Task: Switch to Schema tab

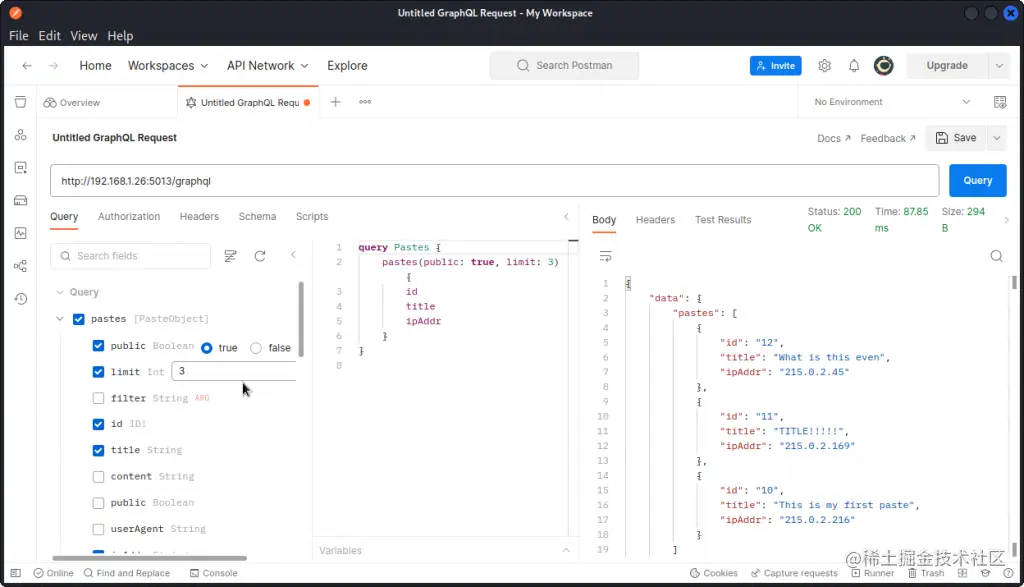Action: (x=257, y=216)
